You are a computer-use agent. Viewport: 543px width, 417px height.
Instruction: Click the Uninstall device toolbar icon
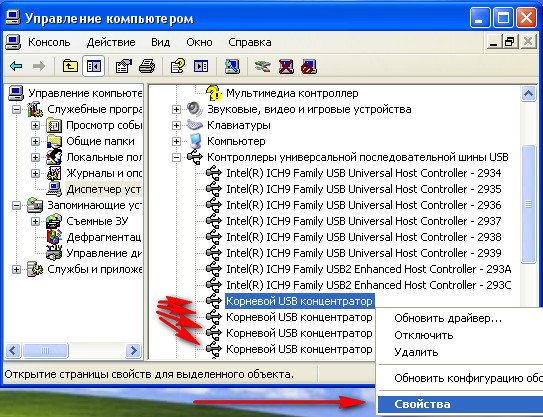286,66
